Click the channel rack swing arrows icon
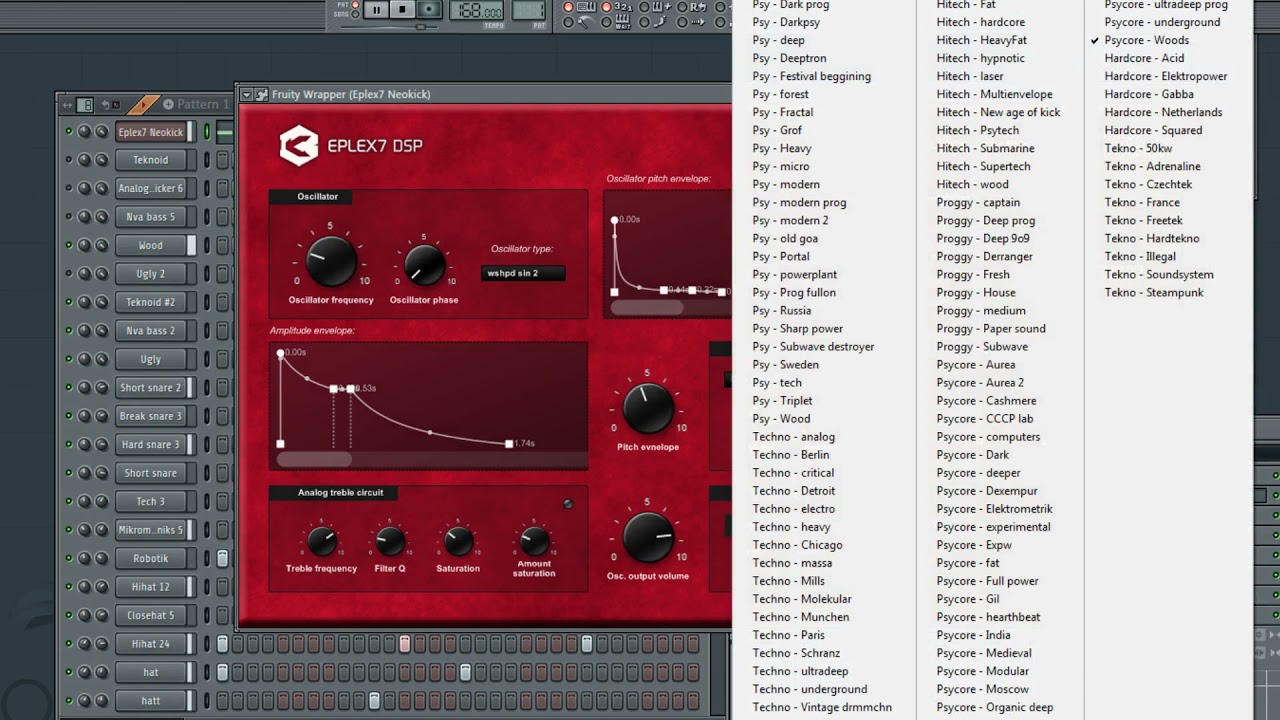Viewport: 1280px width, 720px height. [x=67, y=104]
